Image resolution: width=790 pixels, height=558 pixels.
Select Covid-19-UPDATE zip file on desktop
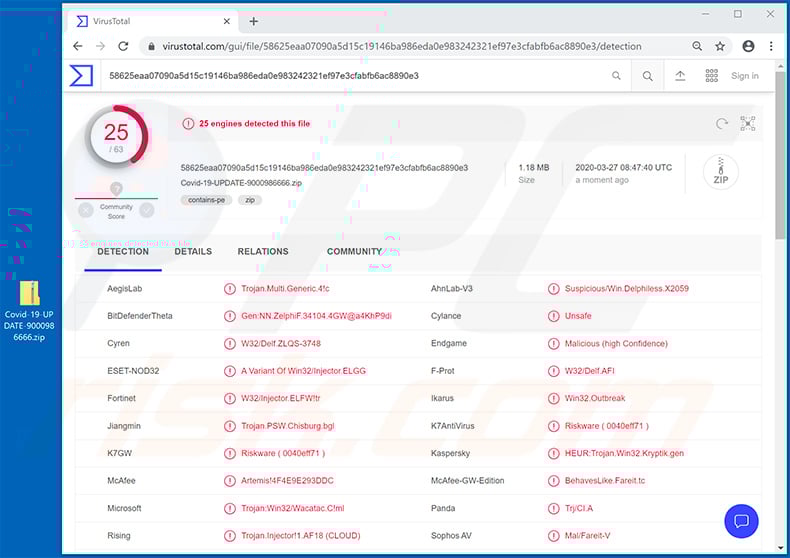coord(29,311)
